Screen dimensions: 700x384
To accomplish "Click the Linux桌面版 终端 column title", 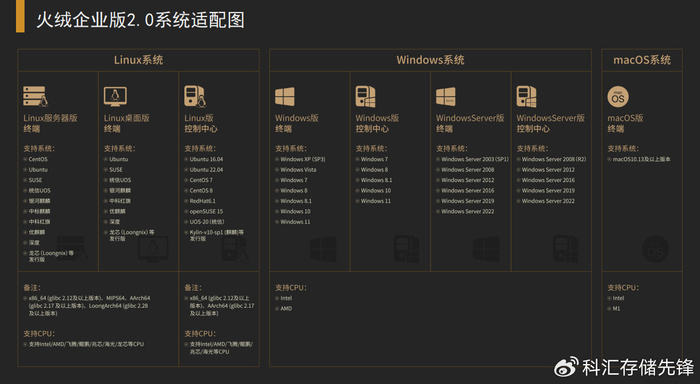I will (127, 123).
